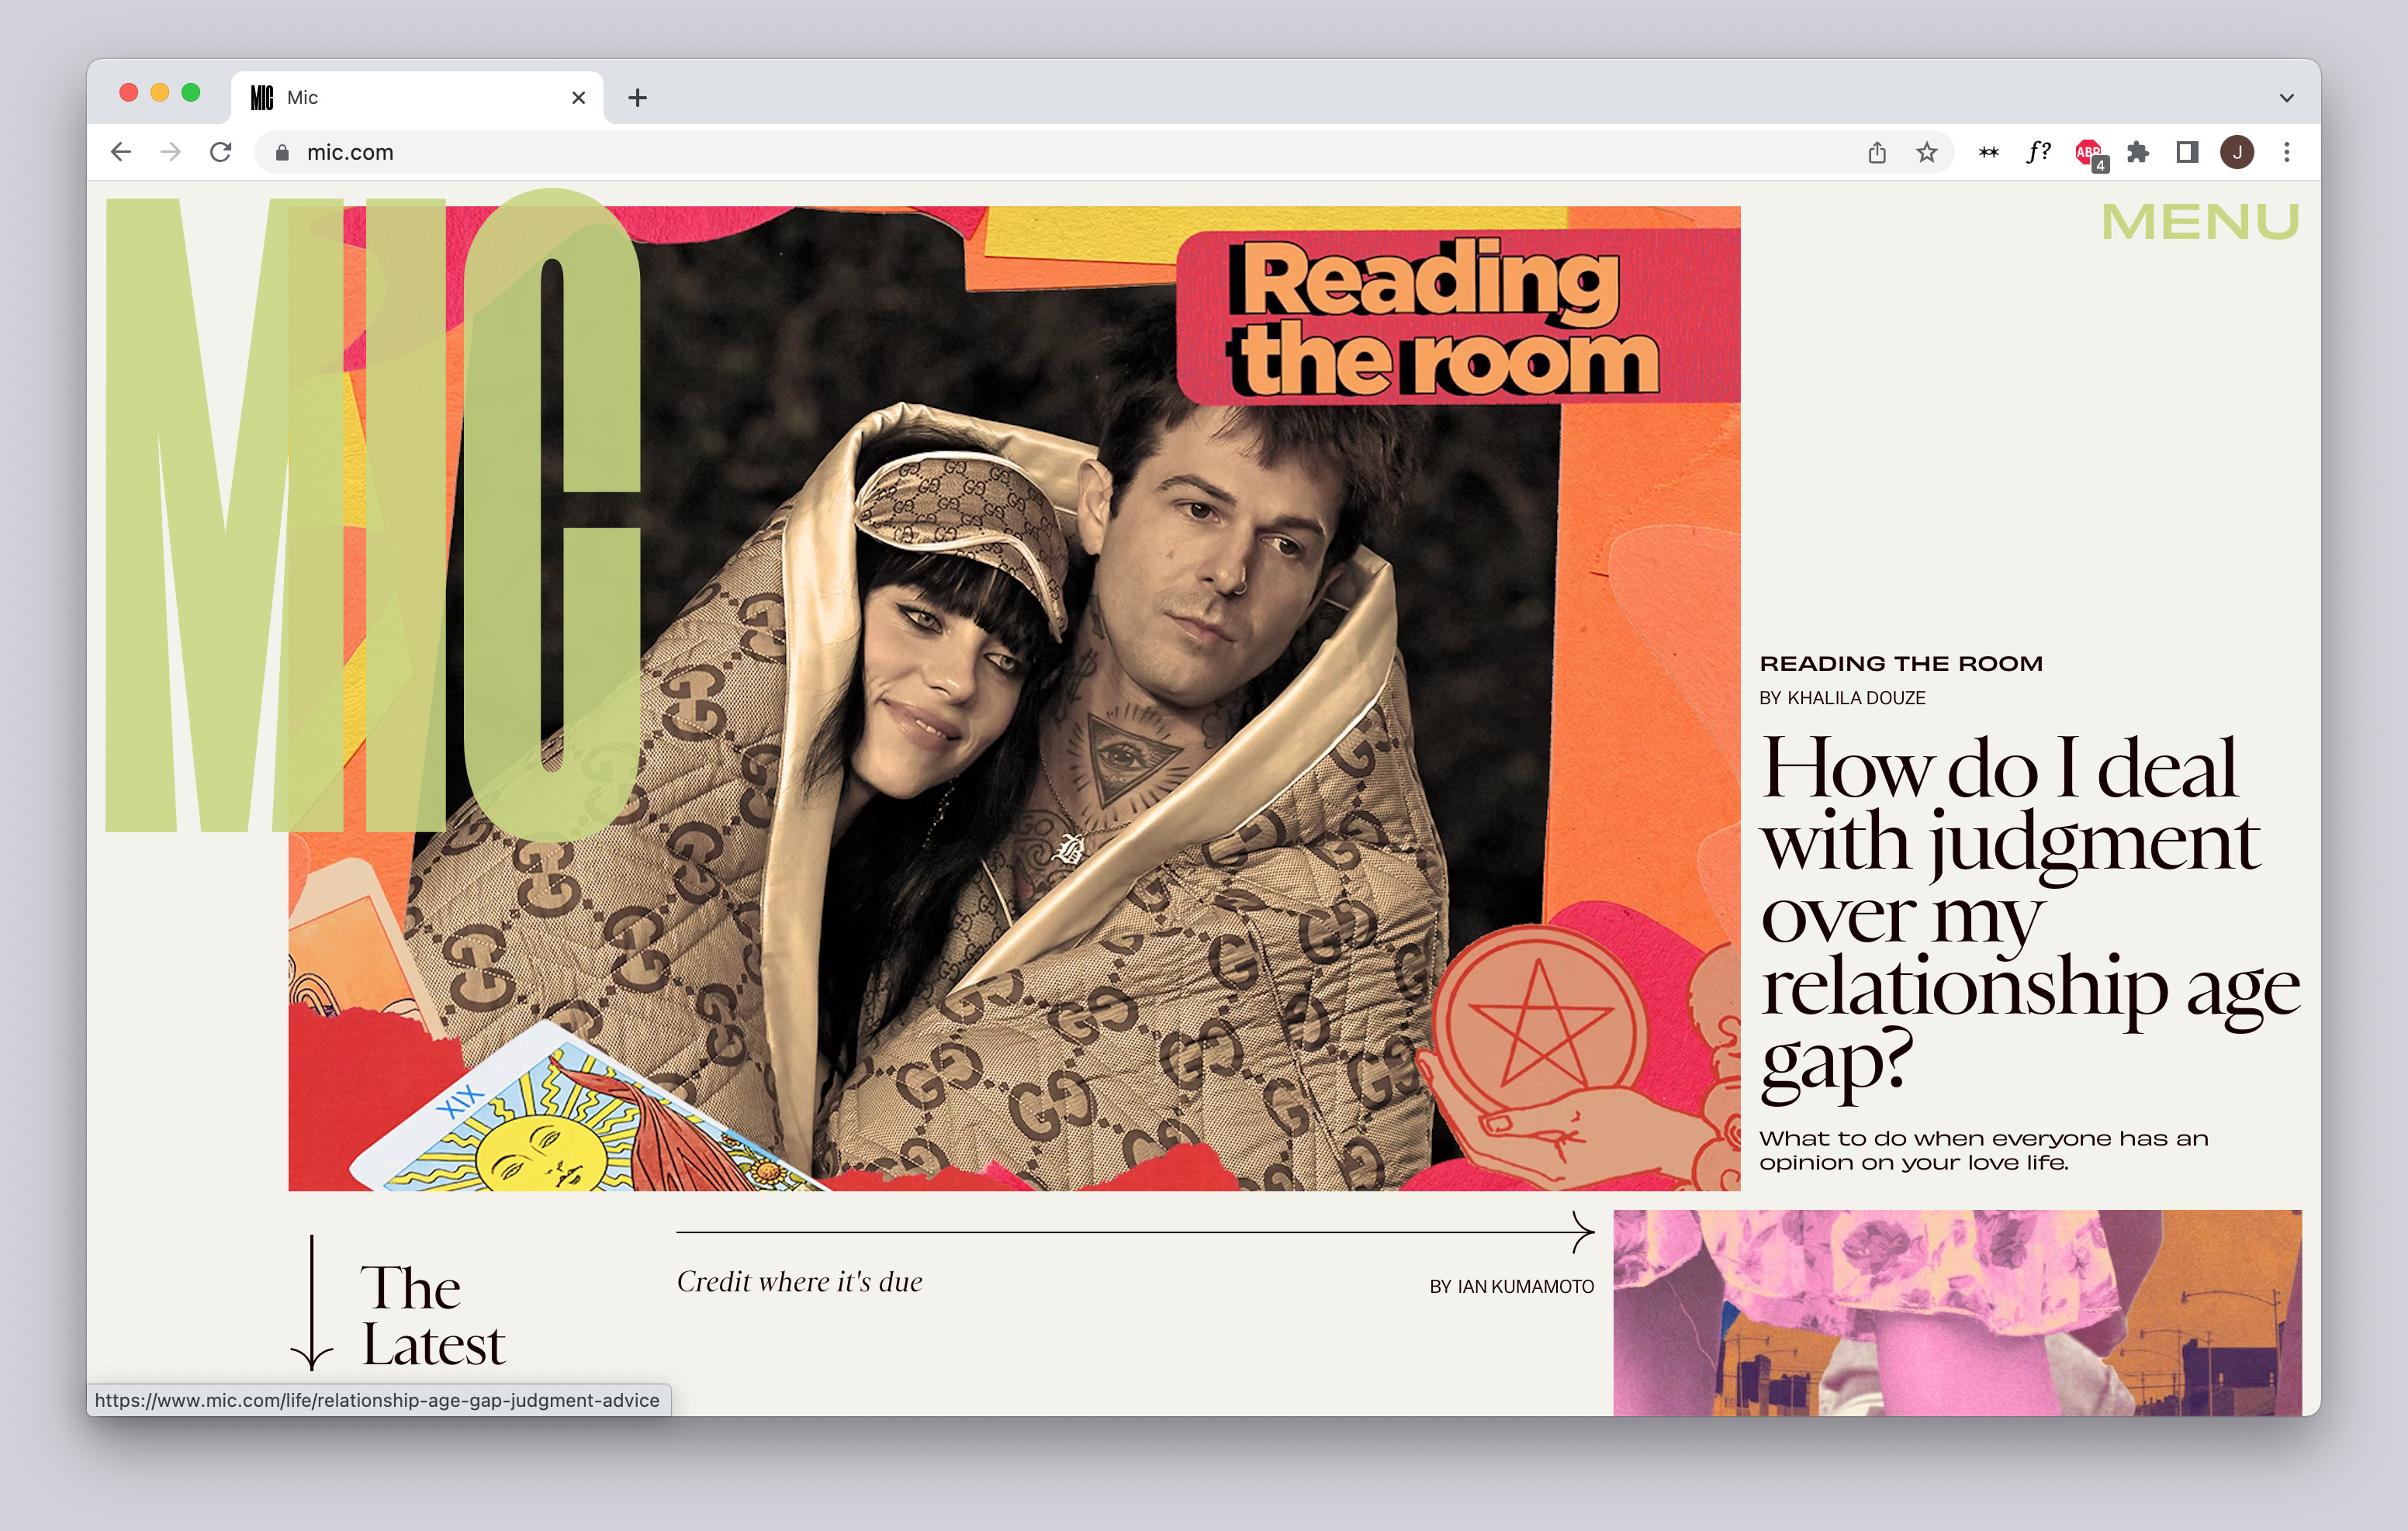Click the pink floral article thumbnail
The image size is (2408, 1531).
click(x=1956, y=1312)
